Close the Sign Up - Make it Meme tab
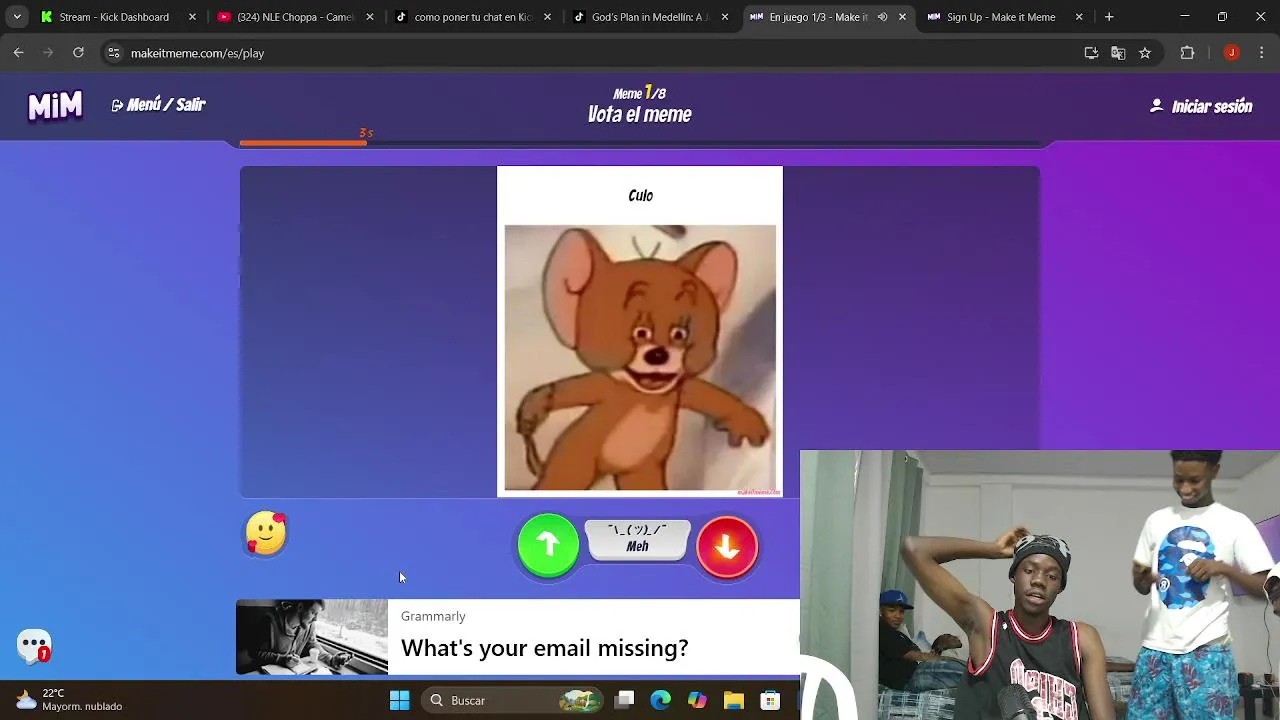1280x720 pixels. tap(1079, 17)
